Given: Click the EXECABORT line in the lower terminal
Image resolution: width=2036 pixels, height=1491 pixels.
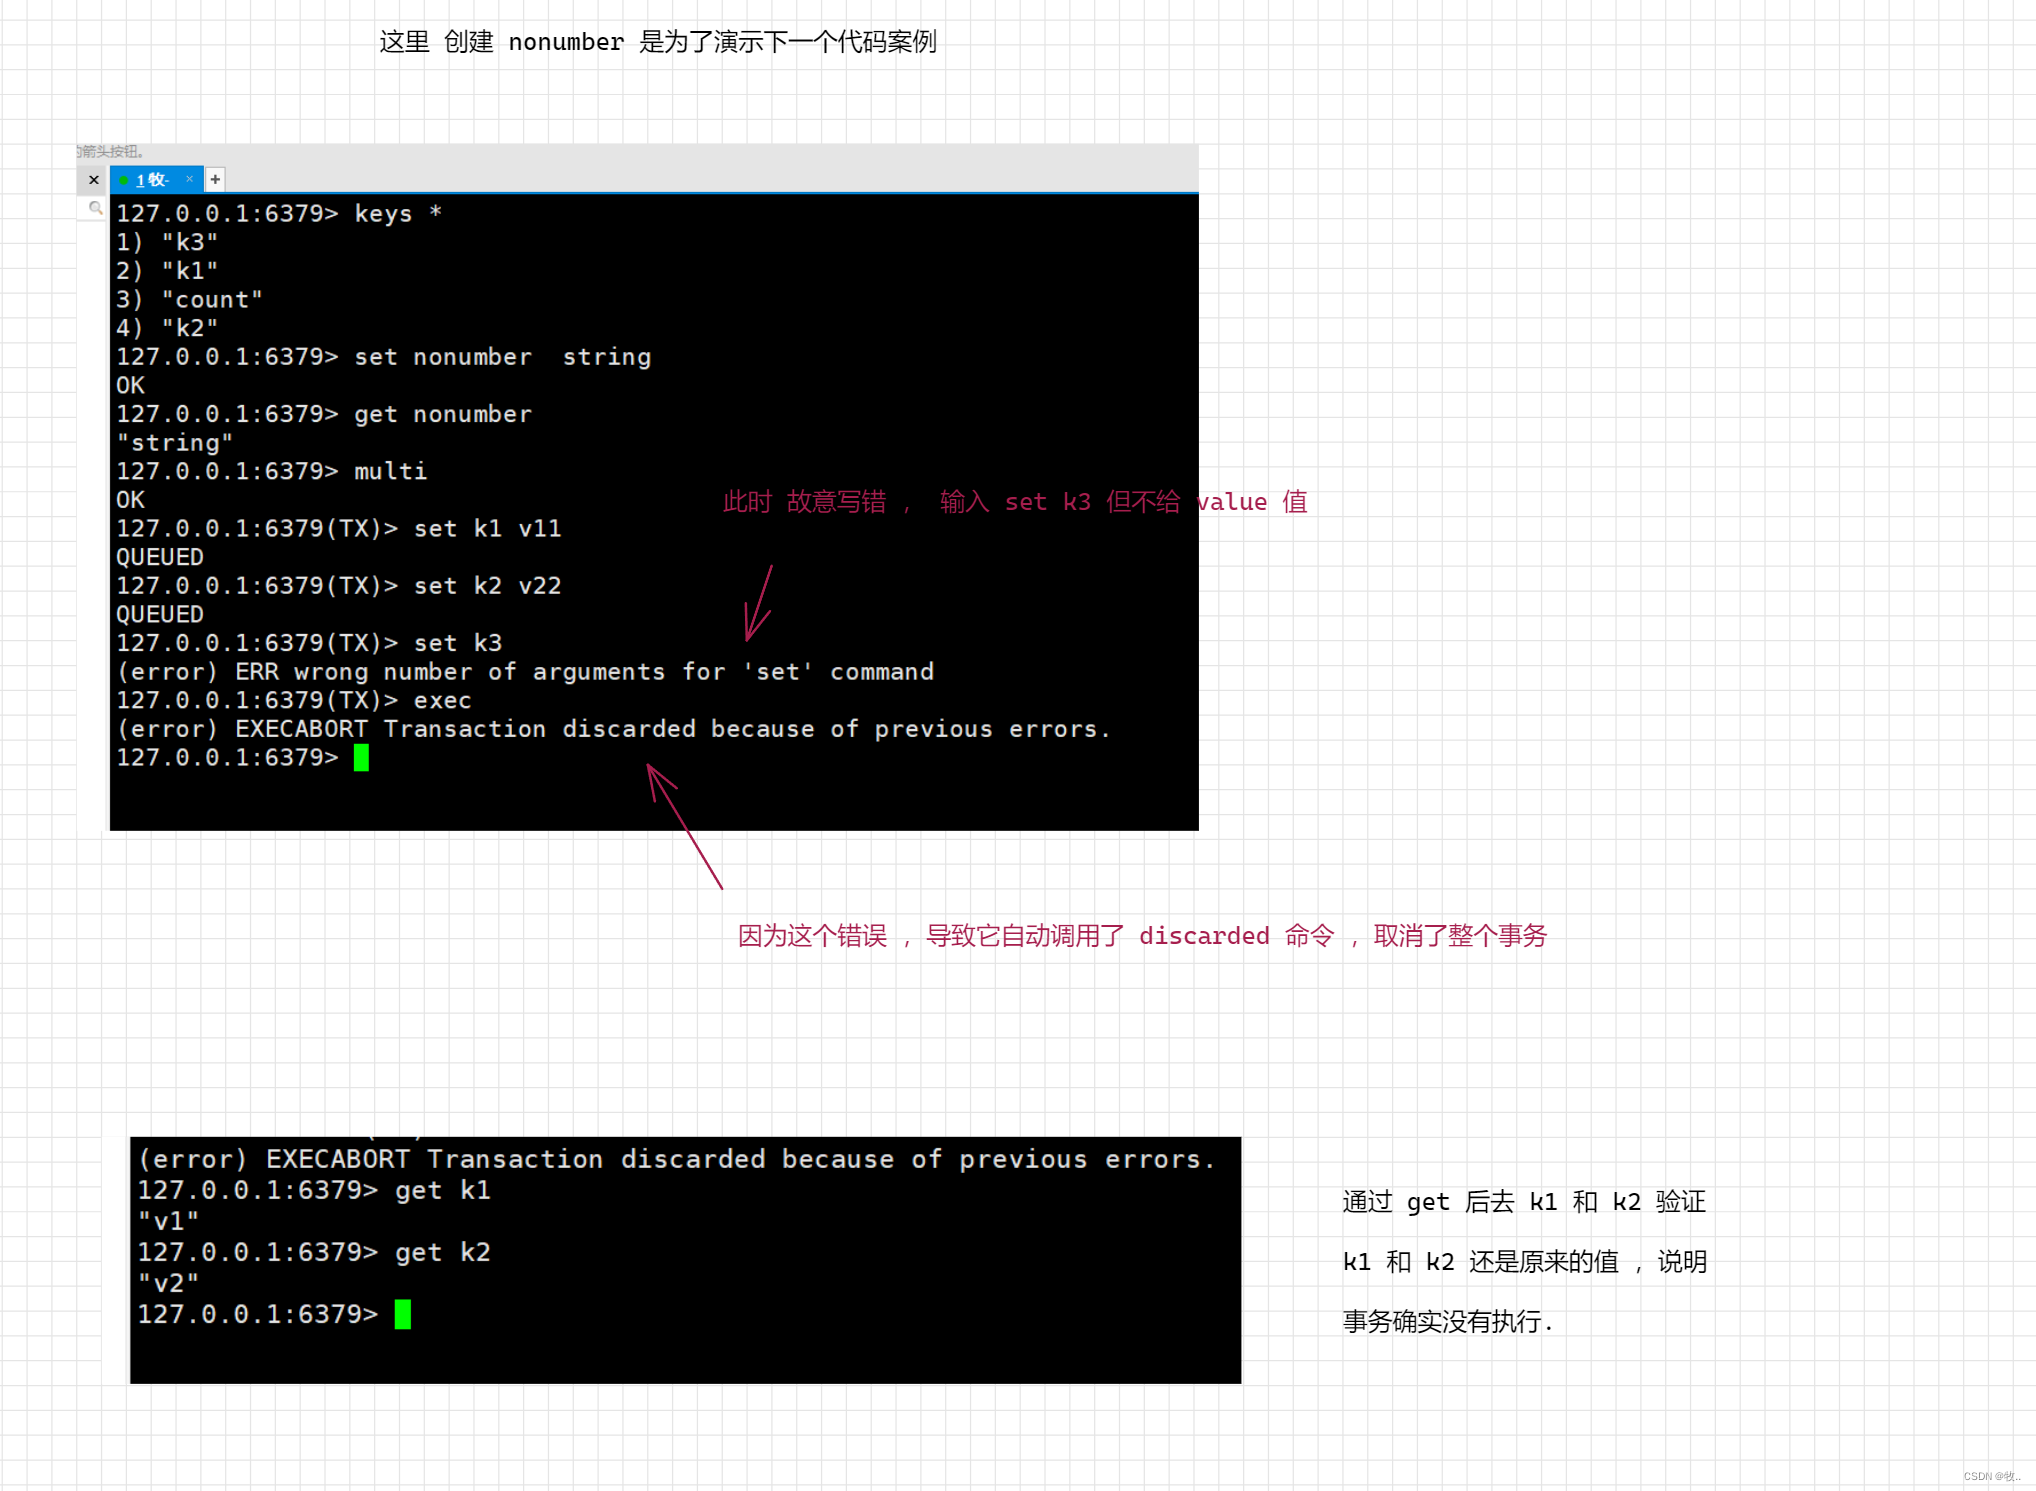Looking at the screenshot, I should coord(677,1159).
